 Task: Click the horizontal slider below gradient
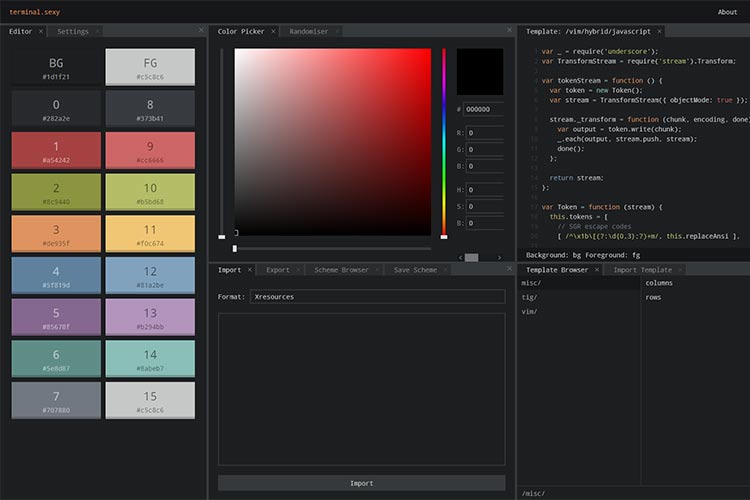(332, 248)
